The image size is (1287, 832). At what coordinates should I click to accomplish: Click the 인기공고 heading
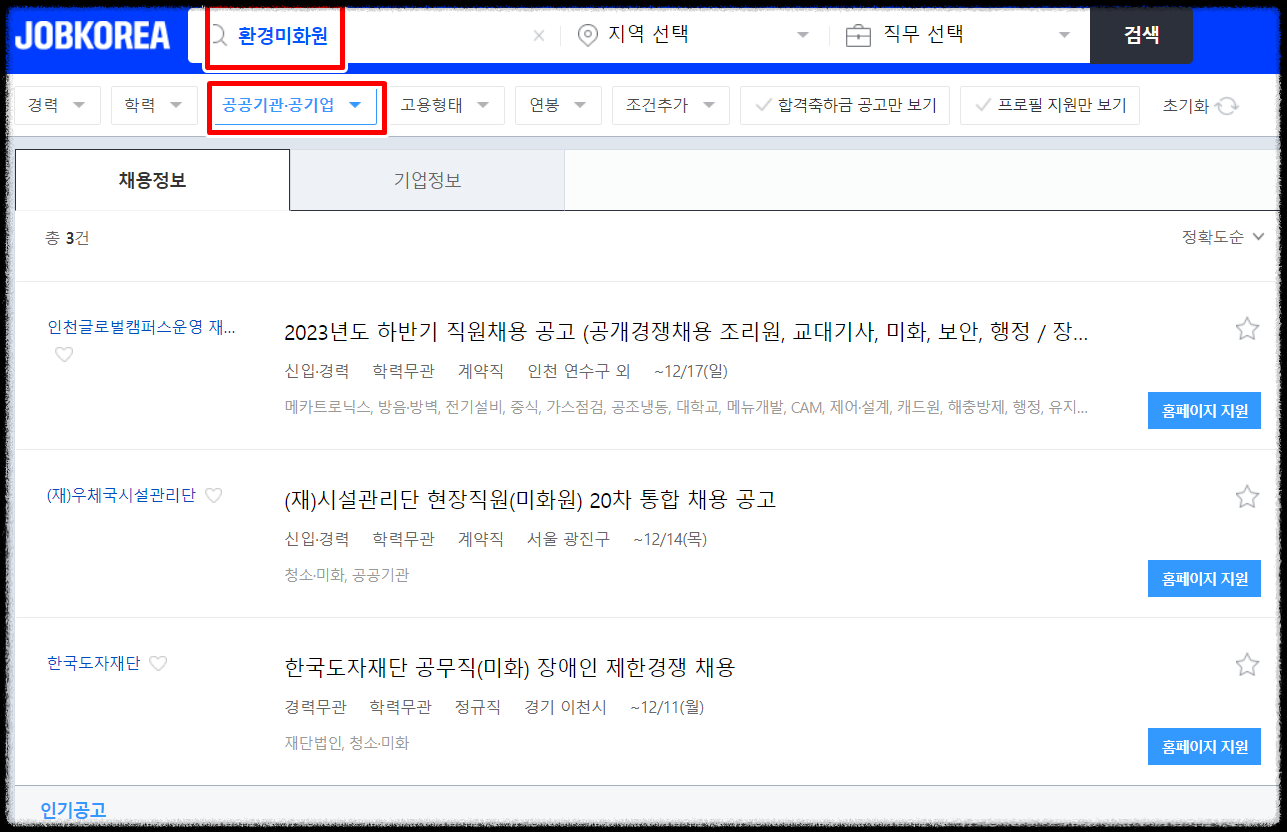point(73,810)
